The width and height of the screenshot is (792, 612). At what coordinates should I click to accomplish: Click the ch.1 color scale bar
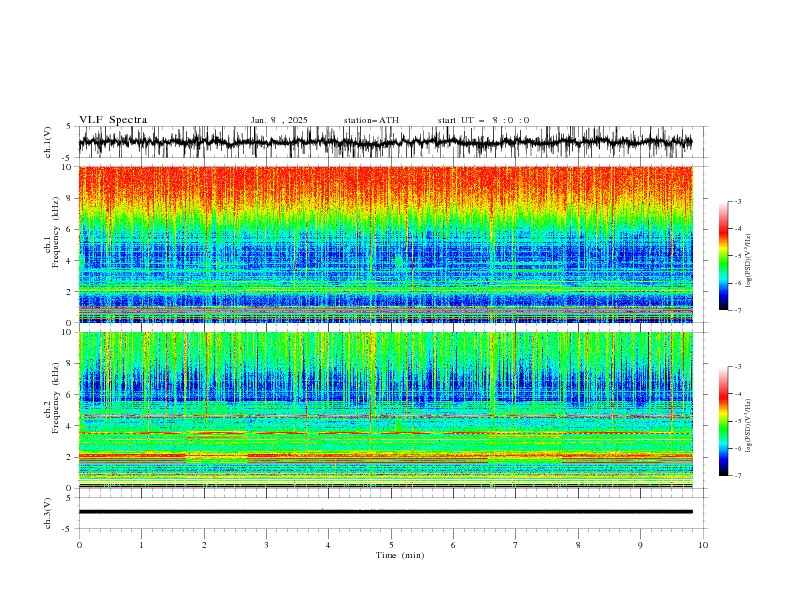pyautogui.click(x=724, y=256)
